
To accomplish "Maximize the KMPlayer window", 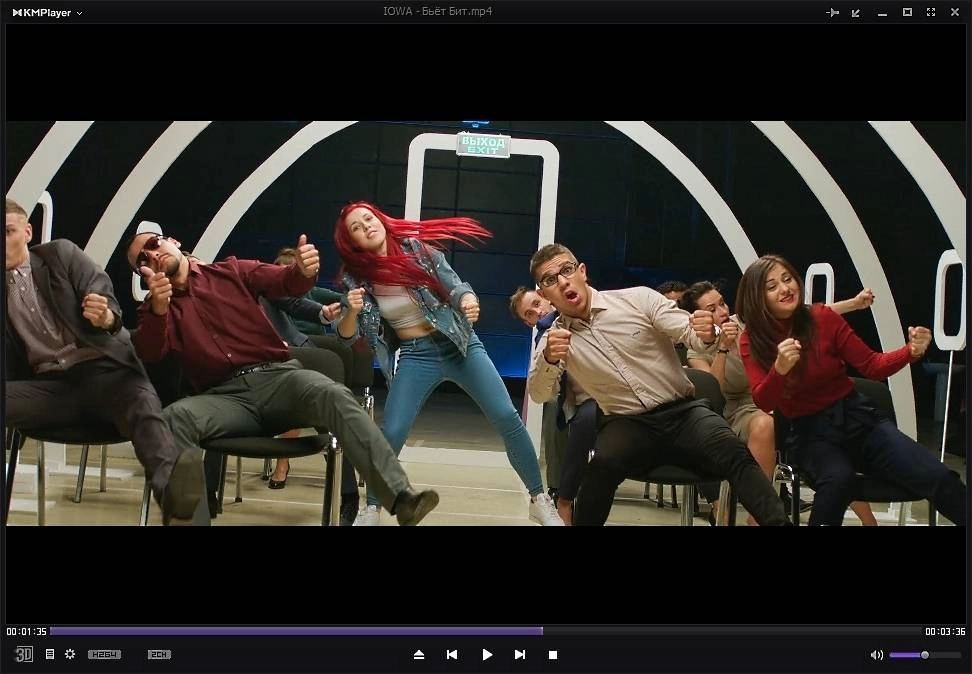I will pos(907,12).
